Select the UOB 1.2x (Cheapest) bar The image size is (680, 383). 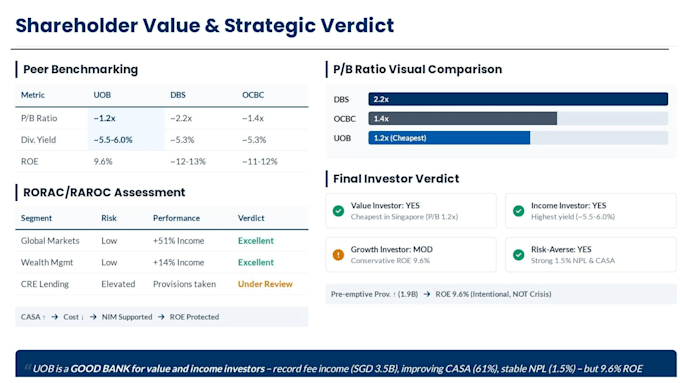tap(449, 138)
